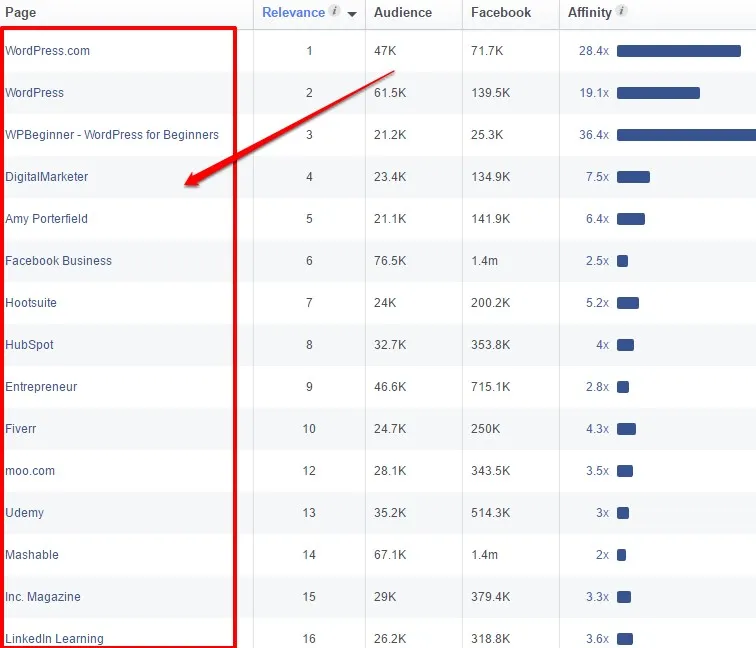Screen dimensions: 756x648
Task: Click the 32.7K audience value for HubSpot
Action: 390,345
